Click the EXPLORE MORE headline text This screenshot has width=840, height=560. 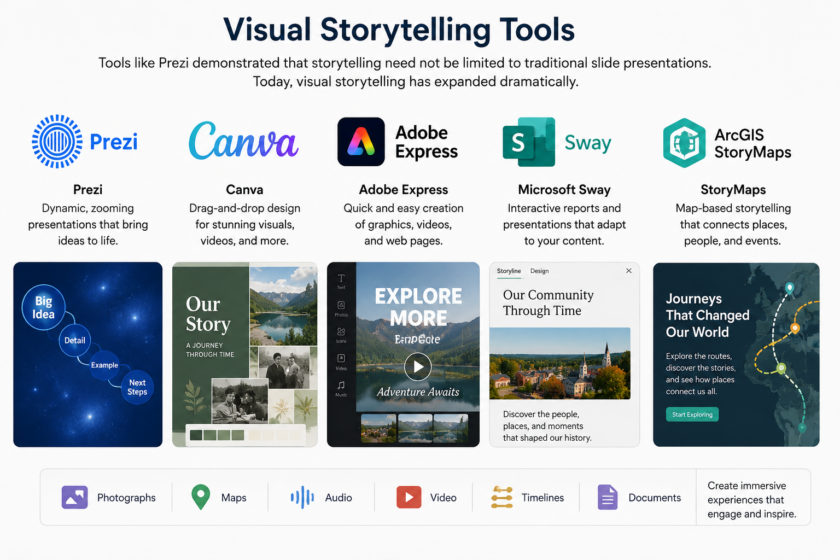point(418,307)
